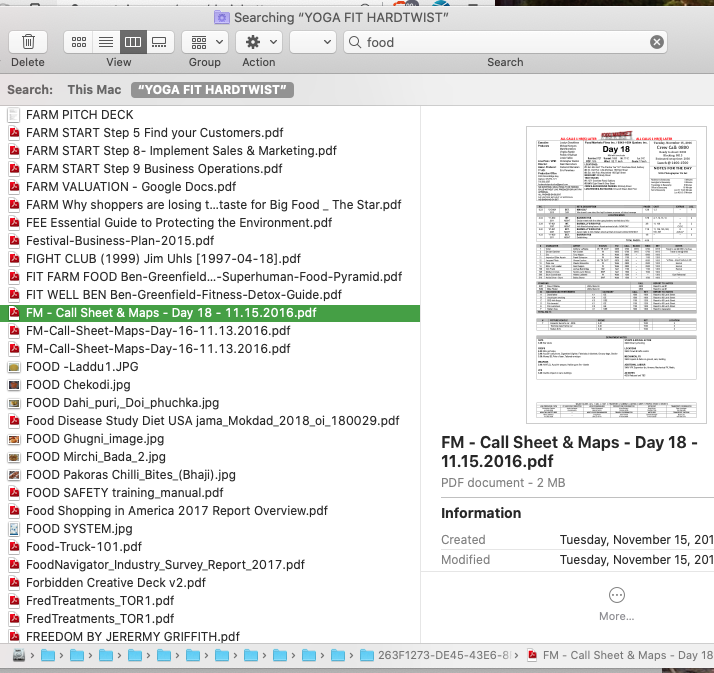Click the FOOD SYSTEM.jpg filename
Viewport: 714px width, 673px height.
pos(79,529)
